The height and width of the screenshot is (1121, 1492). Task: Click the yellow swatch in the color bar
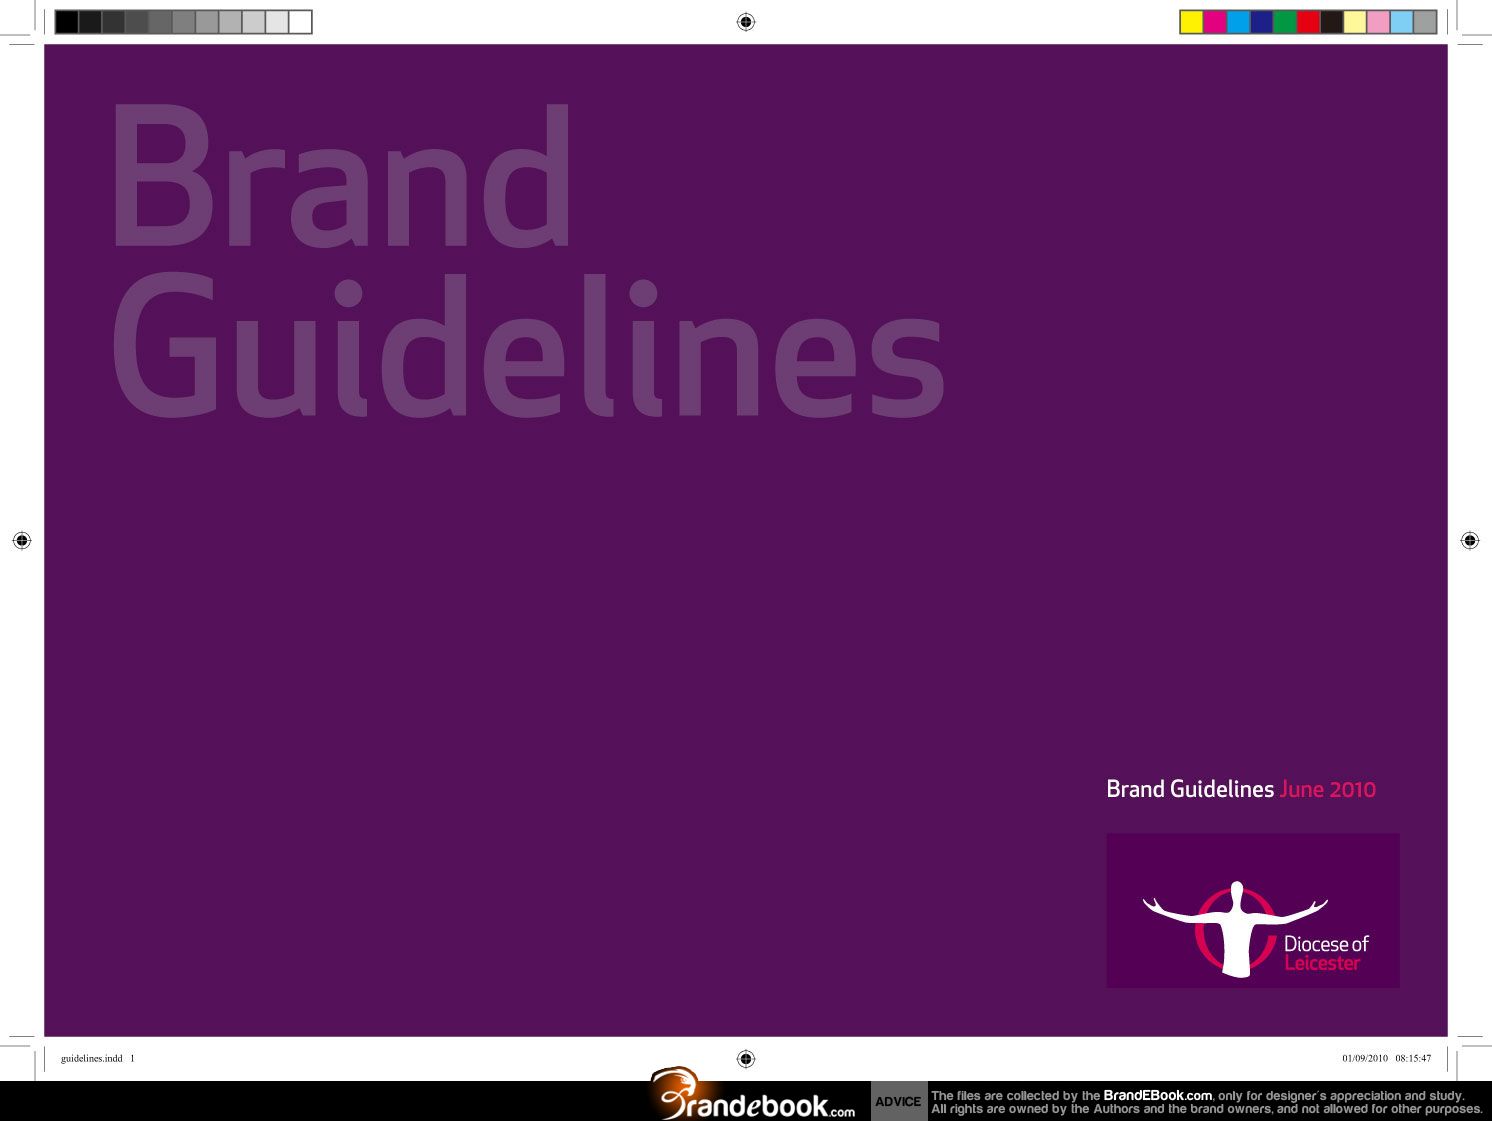click(x=1191, y=22)
